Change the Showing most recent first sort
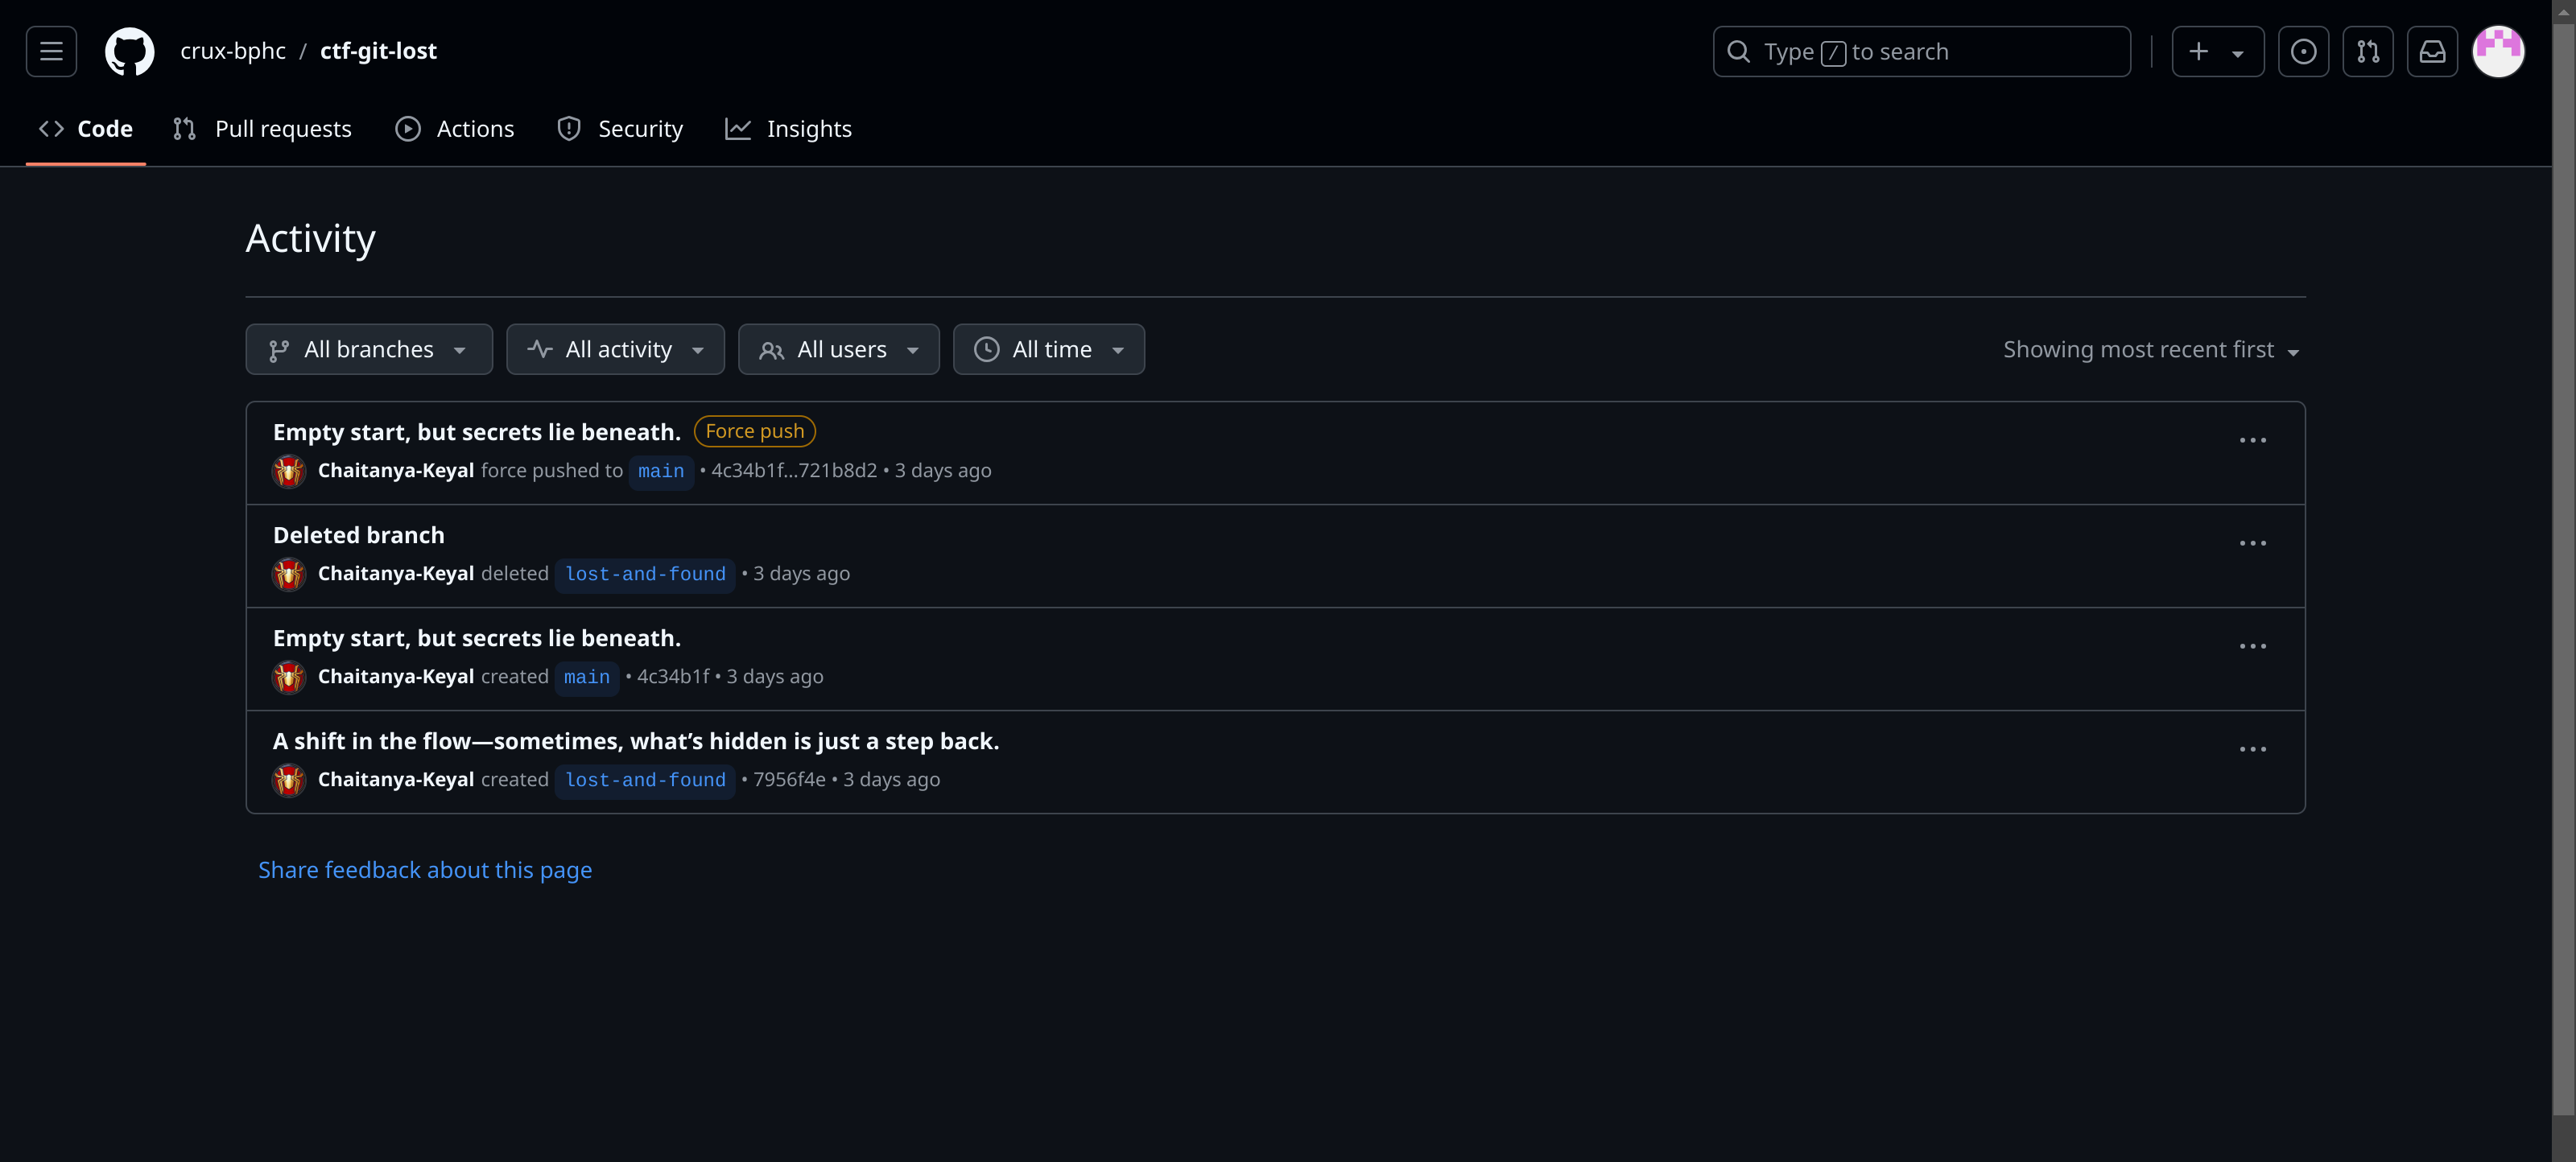Screen dimensions: 2576x1162 2150,350
